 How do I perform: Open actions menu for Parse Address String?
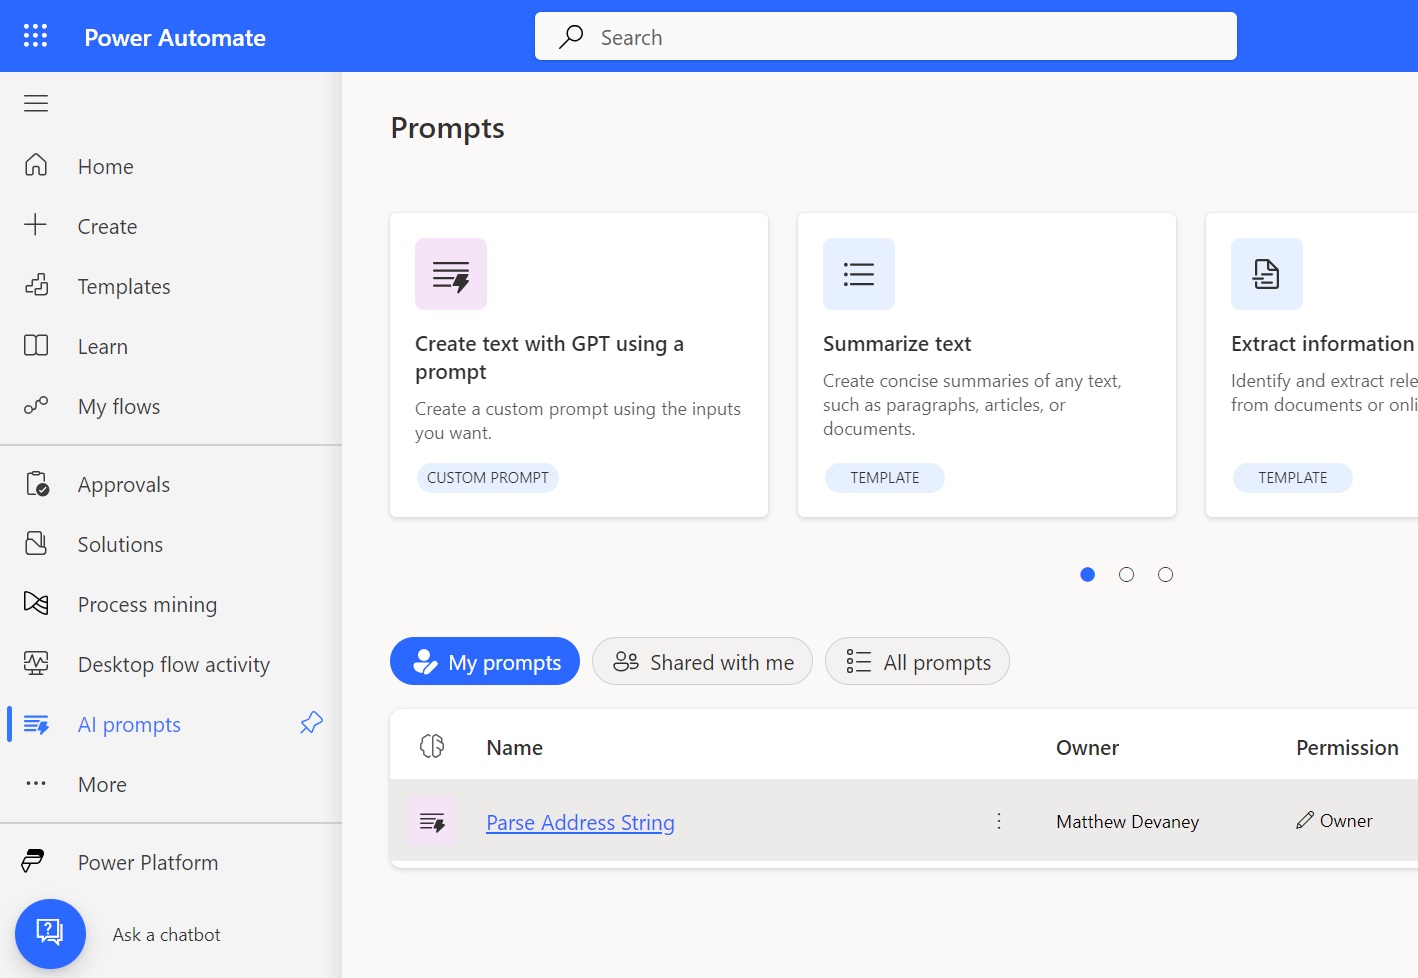tap(998, 820)
